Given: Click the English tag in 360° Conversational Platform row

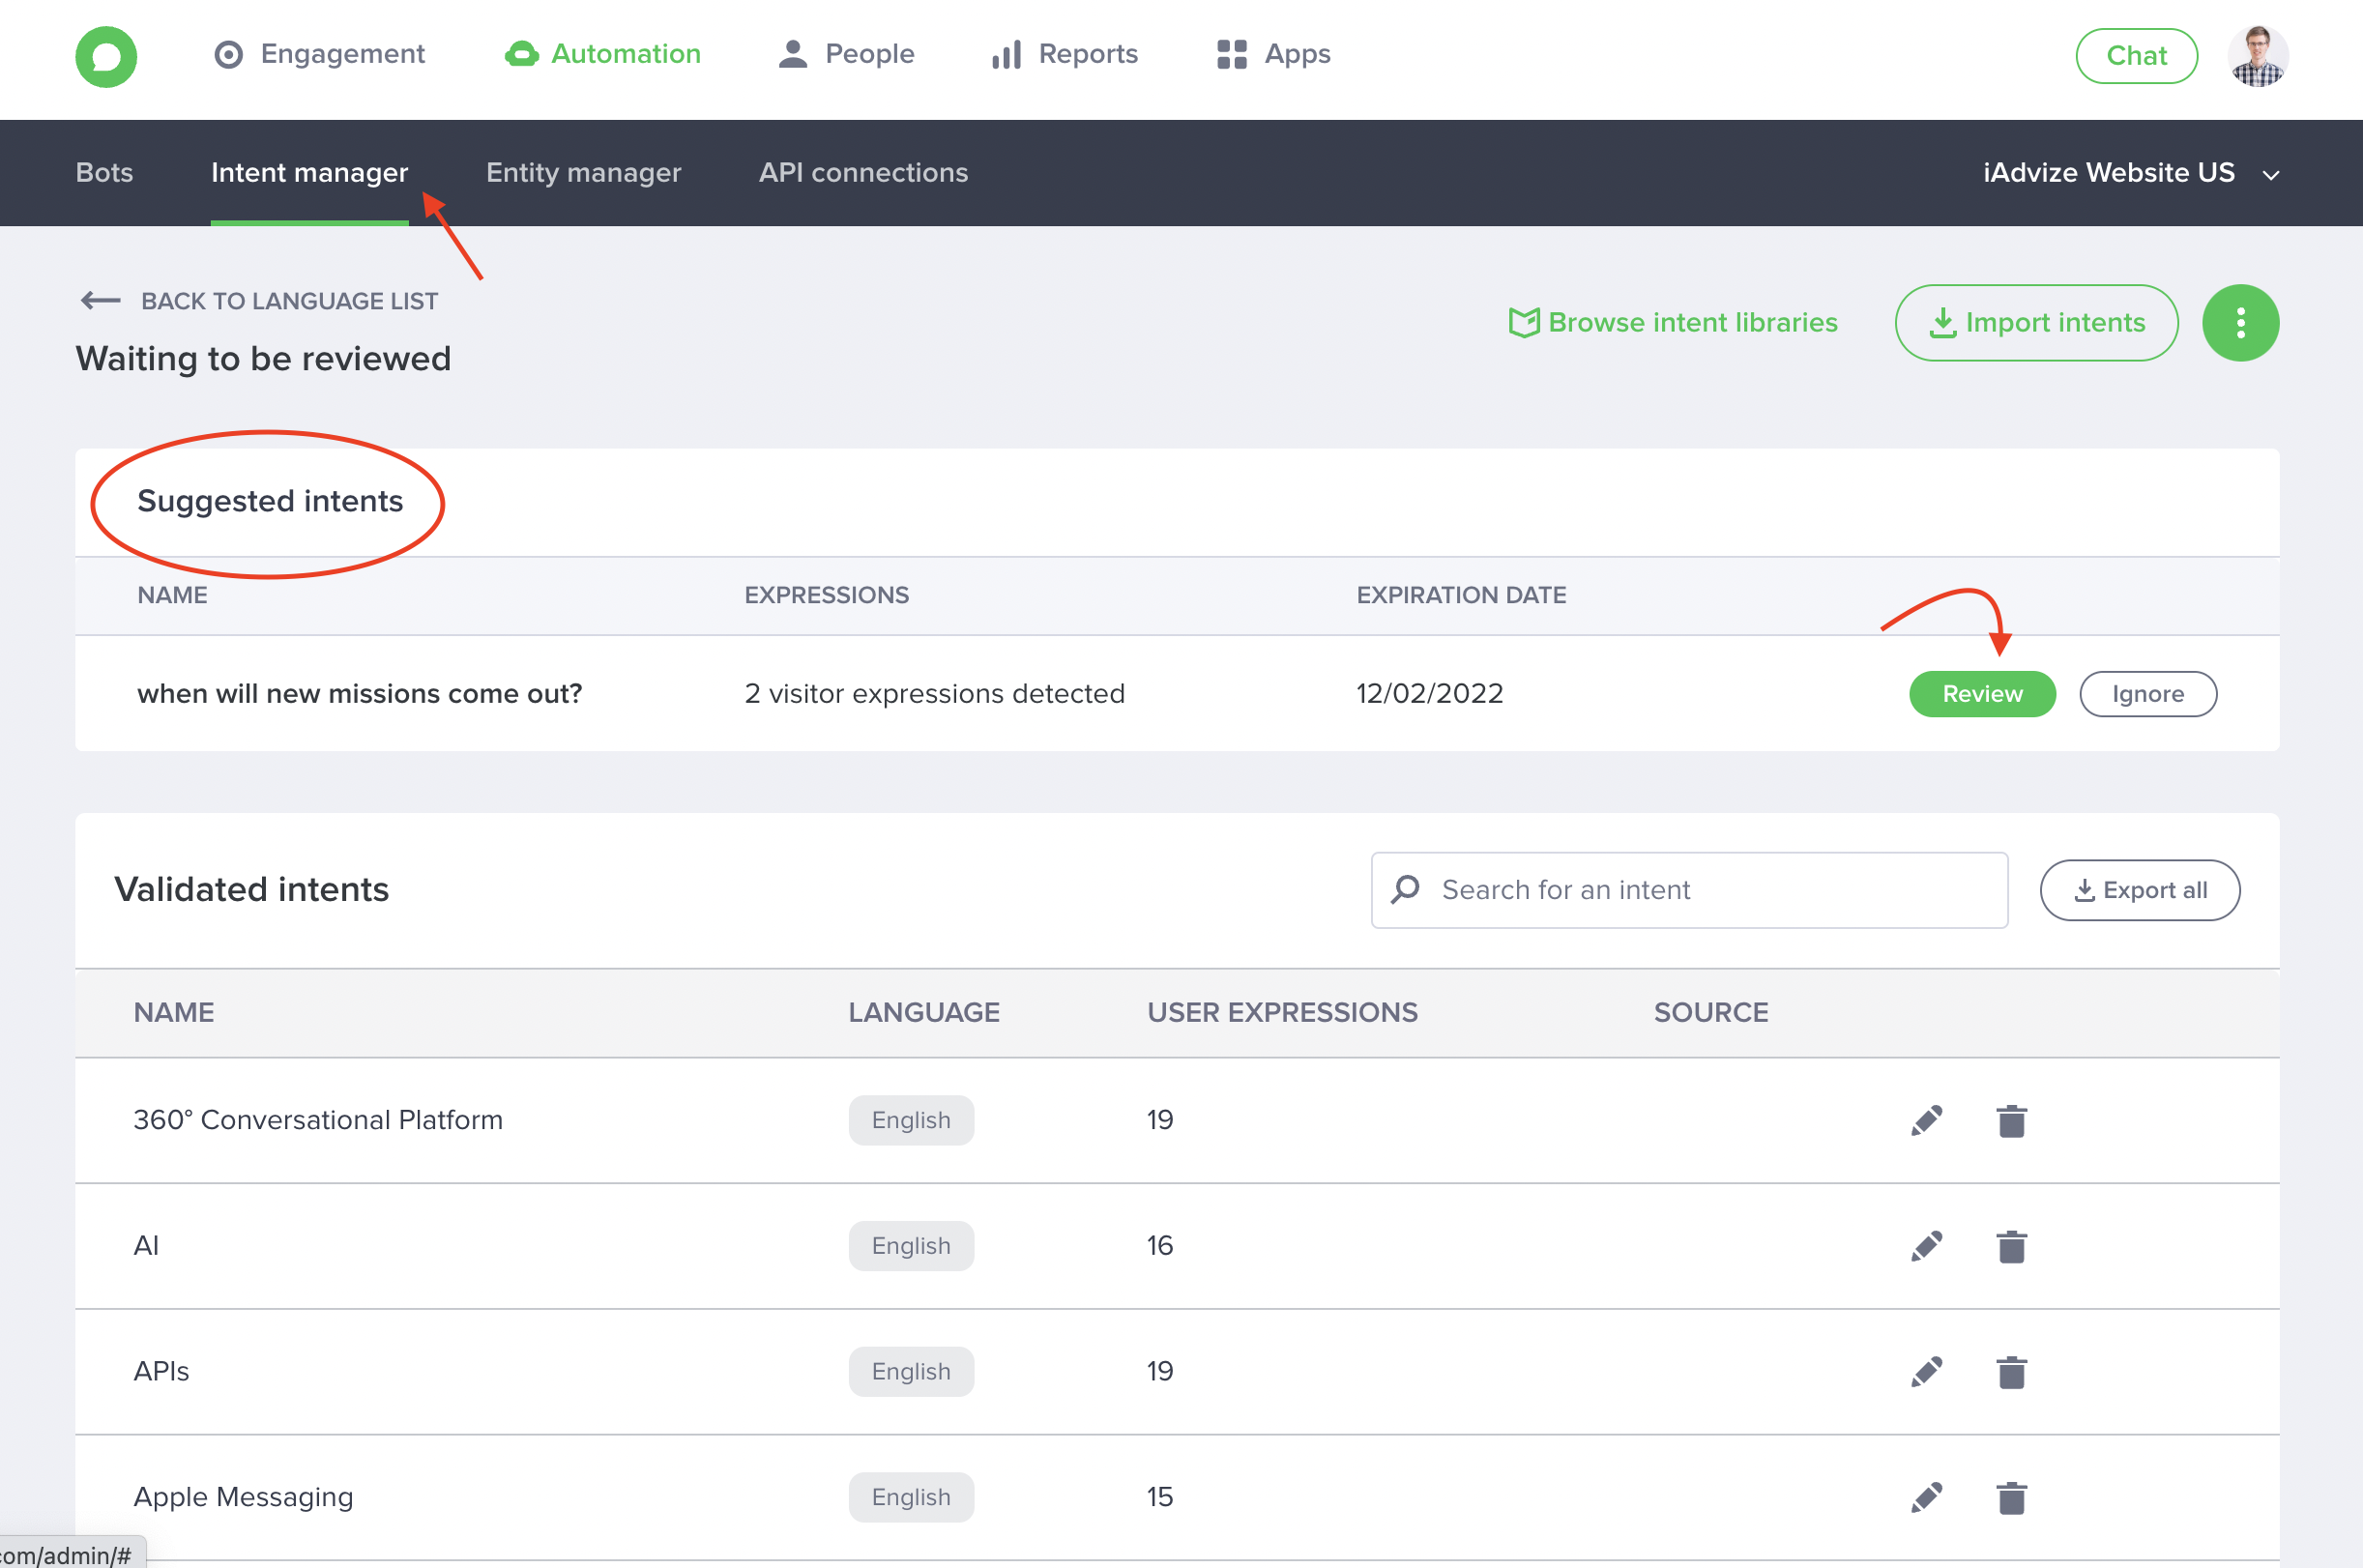Looking at the screenshot, I should click(911, 1120).
